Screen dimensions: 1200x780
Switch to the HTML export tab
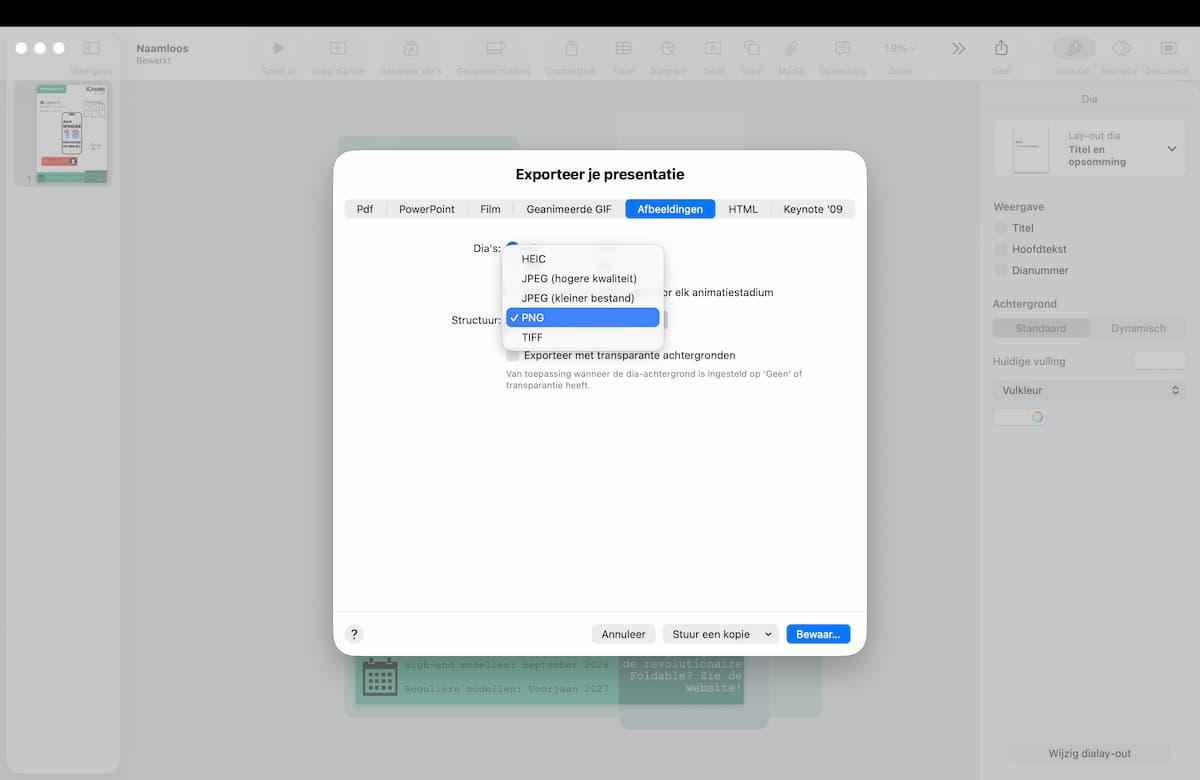coord(743,209)
